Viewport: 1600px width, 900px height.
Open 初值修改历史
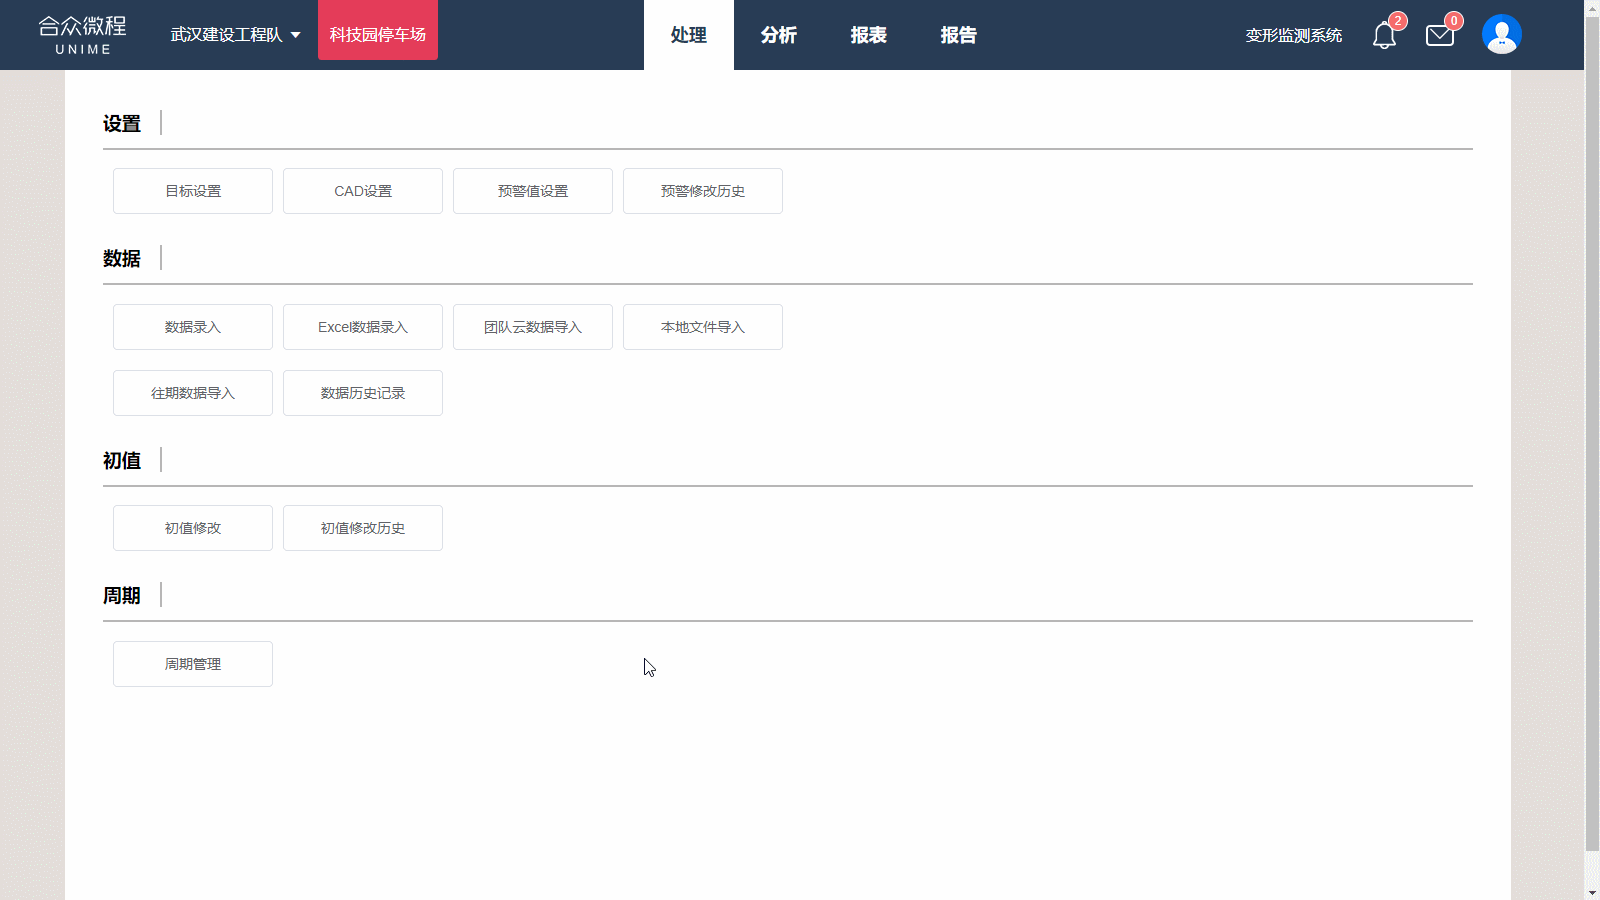click(363, 528)
